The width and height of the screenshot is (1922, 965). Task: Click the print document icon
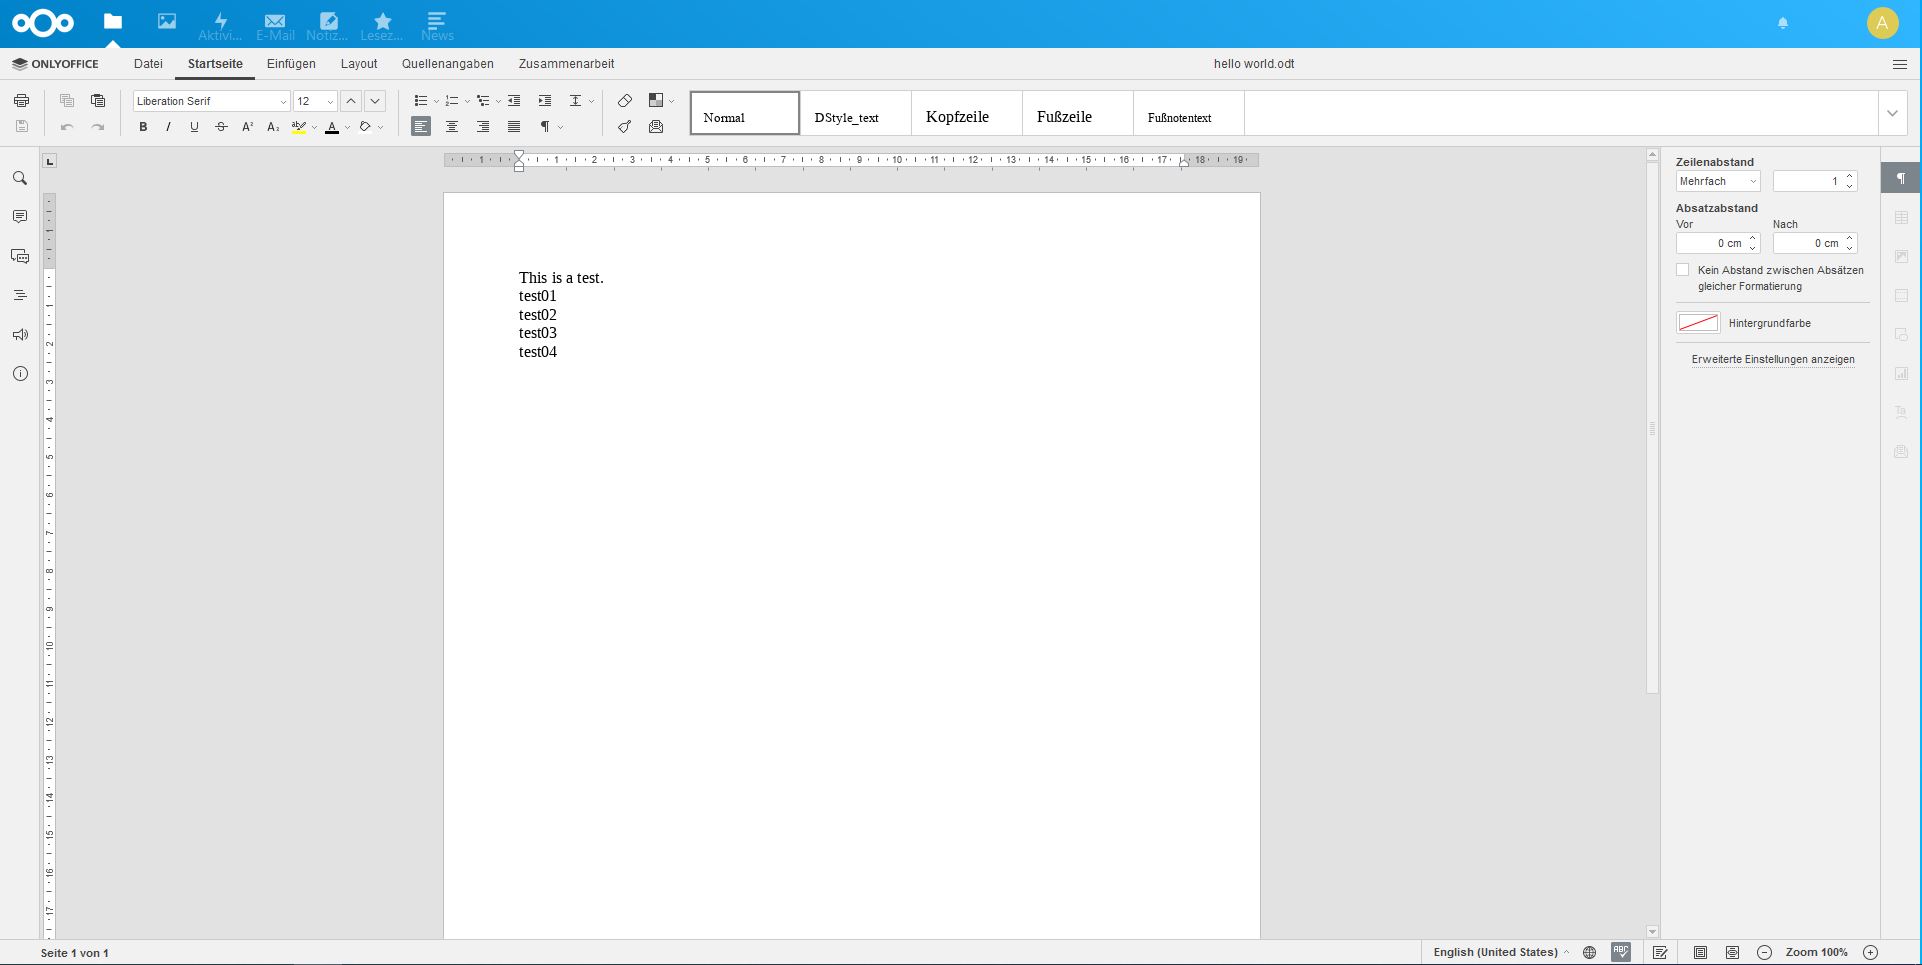pyautogui.click(x=21, y=101)
